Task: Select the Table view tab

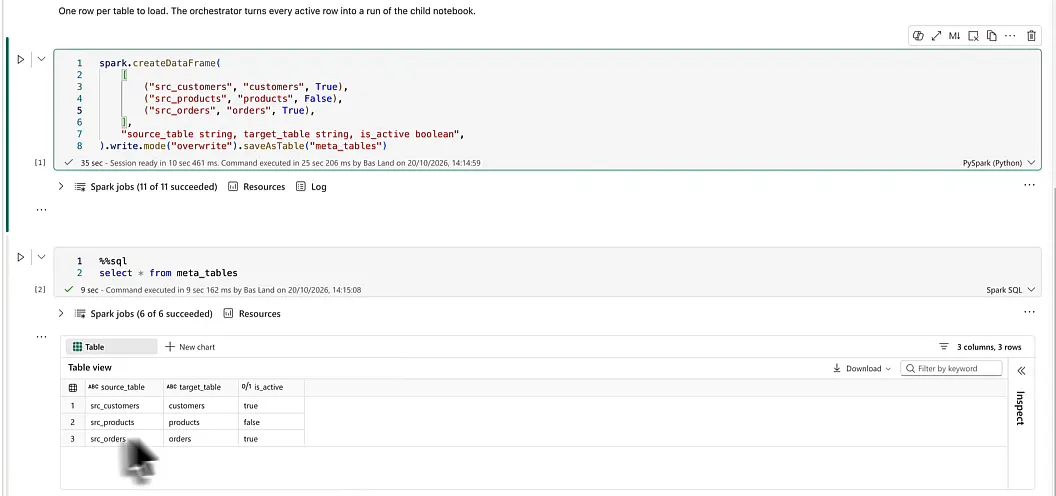Action: coord(111,347)
